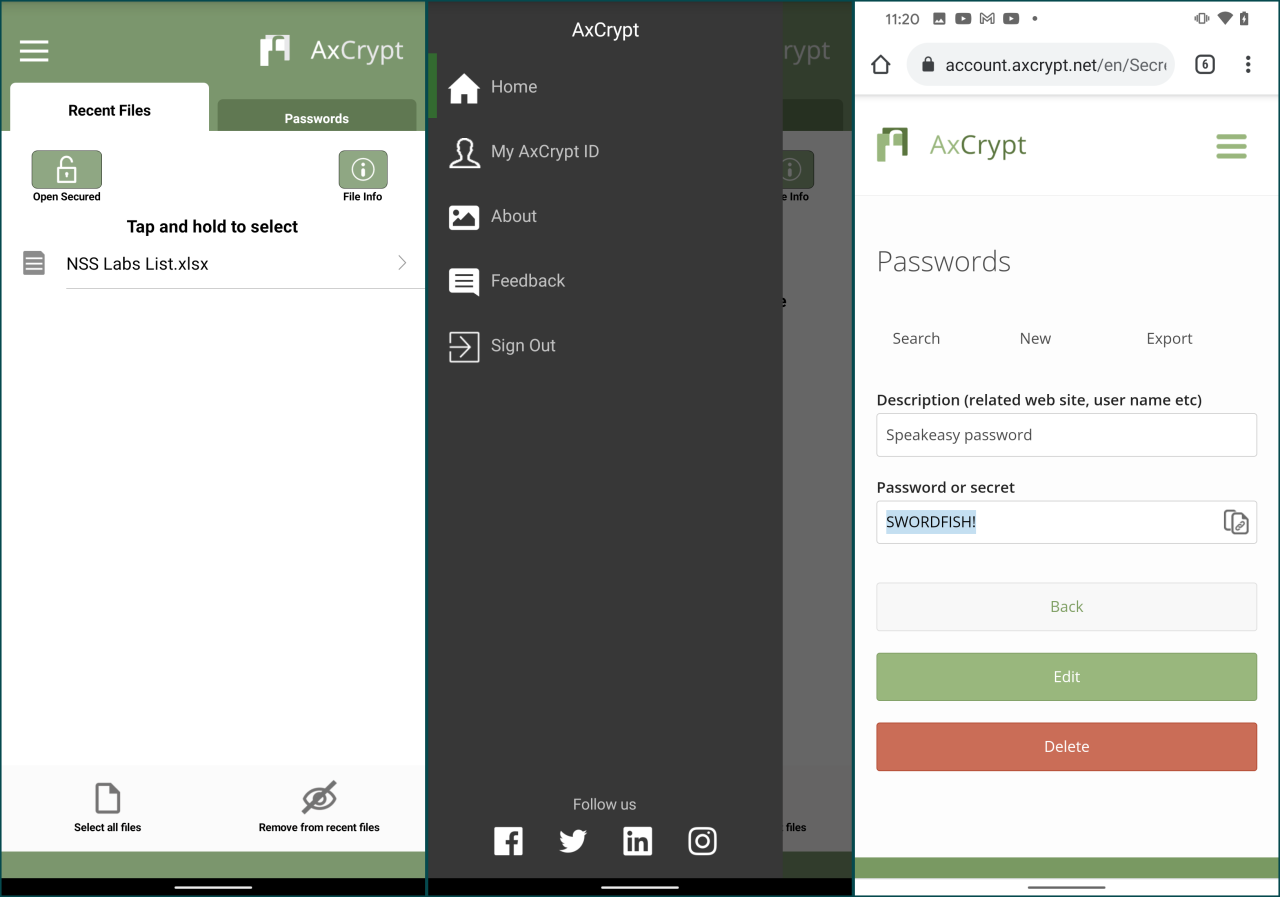Open About in the side drawer

click(604, 216)
